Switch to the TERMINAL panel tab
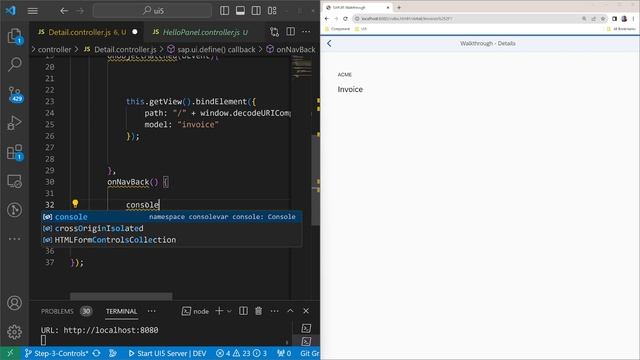 pyautogui.click(x=121, y=311)
